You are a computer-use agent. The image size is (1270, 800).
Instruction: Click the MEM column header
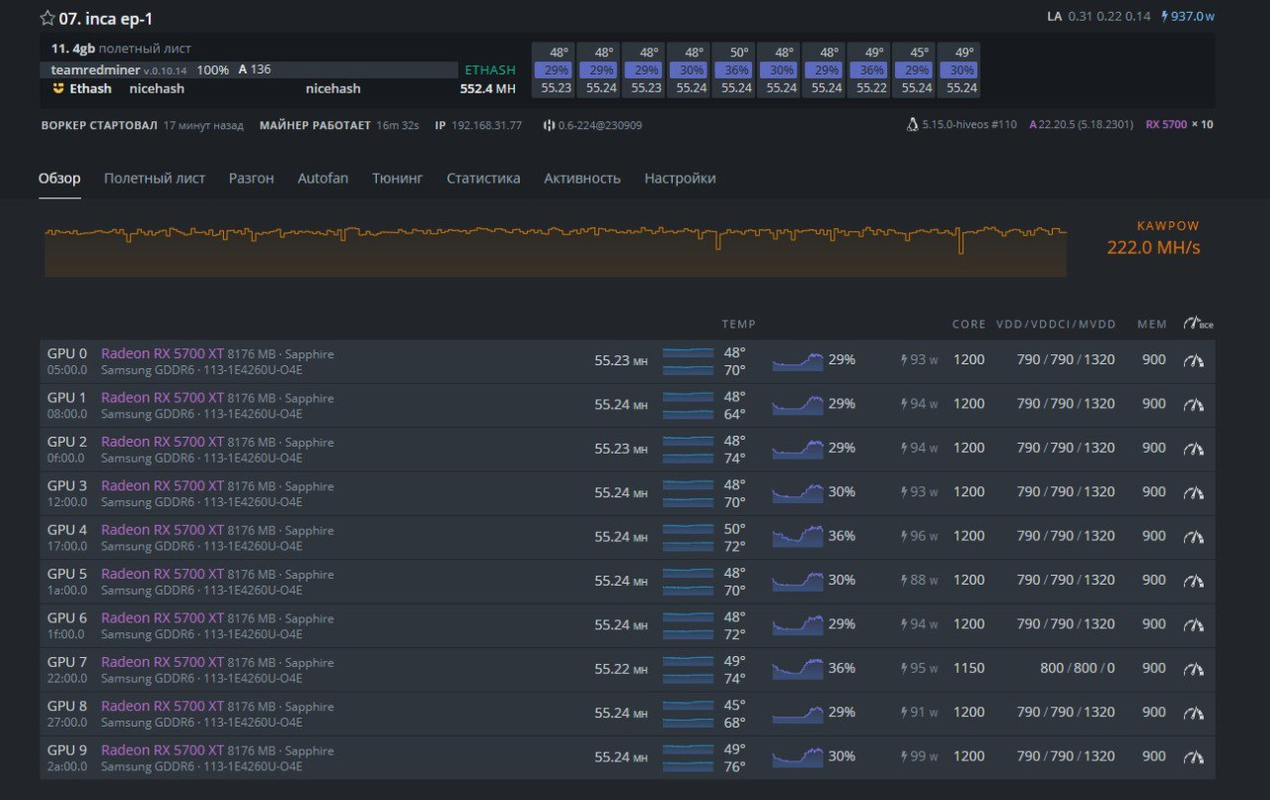pyautogui.click(x=1152, y=325)
